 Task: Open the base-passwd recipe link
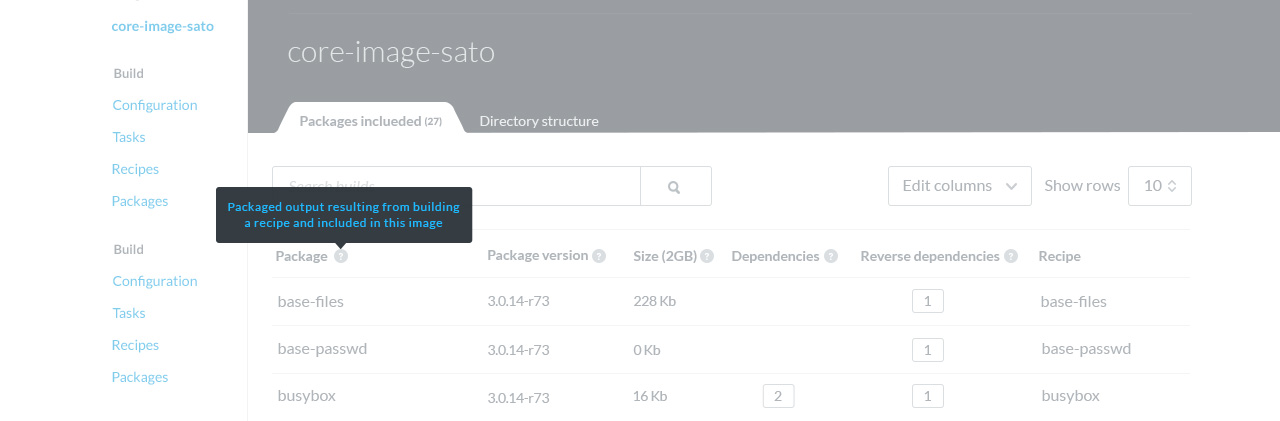(1086, 349)
